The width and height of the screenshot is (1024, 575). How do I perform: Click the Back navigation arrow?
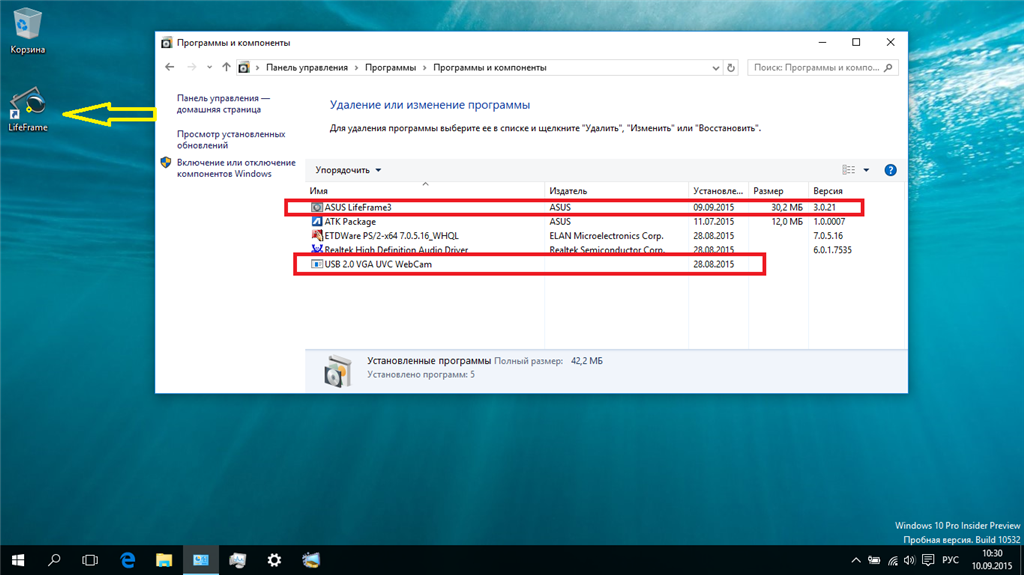[x=170, y=67]
